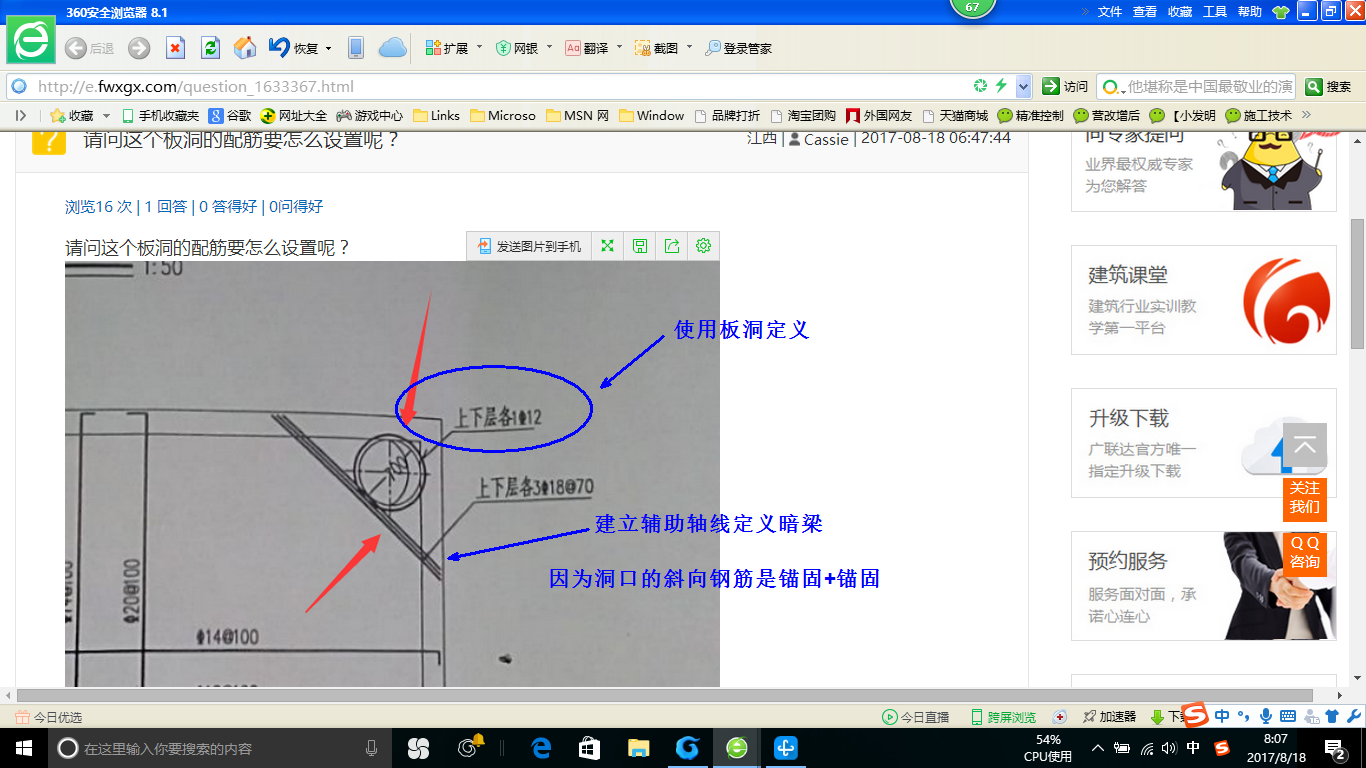Image resolution: width=1366 pixels, height=768 pixels.
Task: Open the 手机收藏夹 bookmark
Action: 160,116
